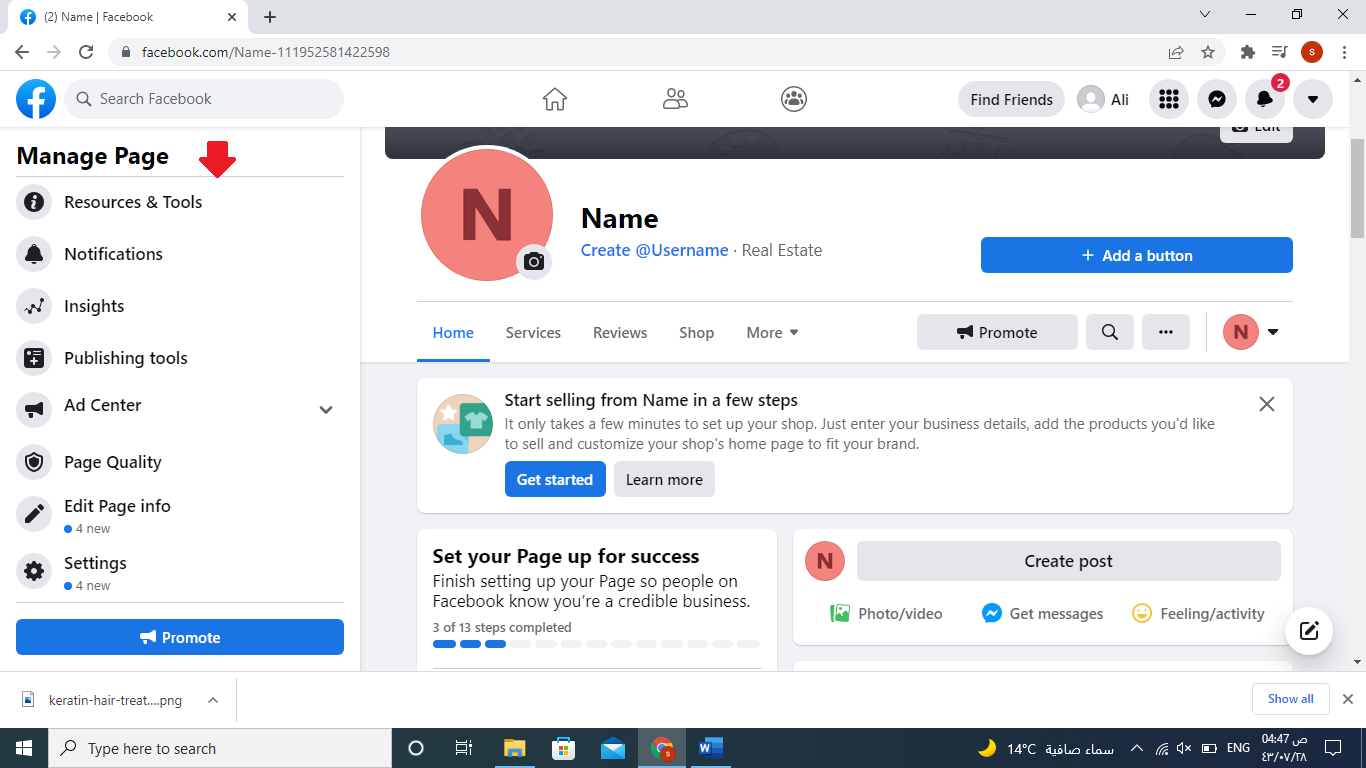1366x768 pixels.
Task: Click the Create post field
Action: 1068,561
